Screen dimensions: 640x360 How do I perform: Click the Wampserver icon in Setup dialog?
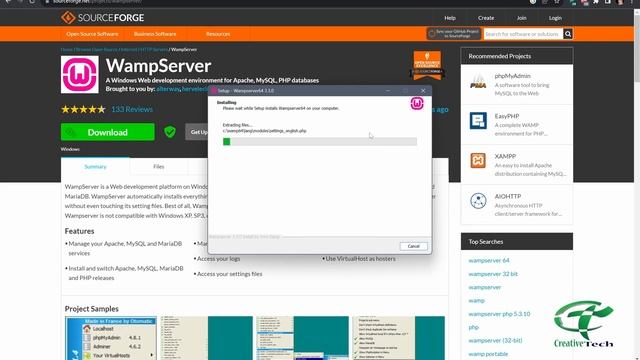pyautogui.click(x=417, y=104)
